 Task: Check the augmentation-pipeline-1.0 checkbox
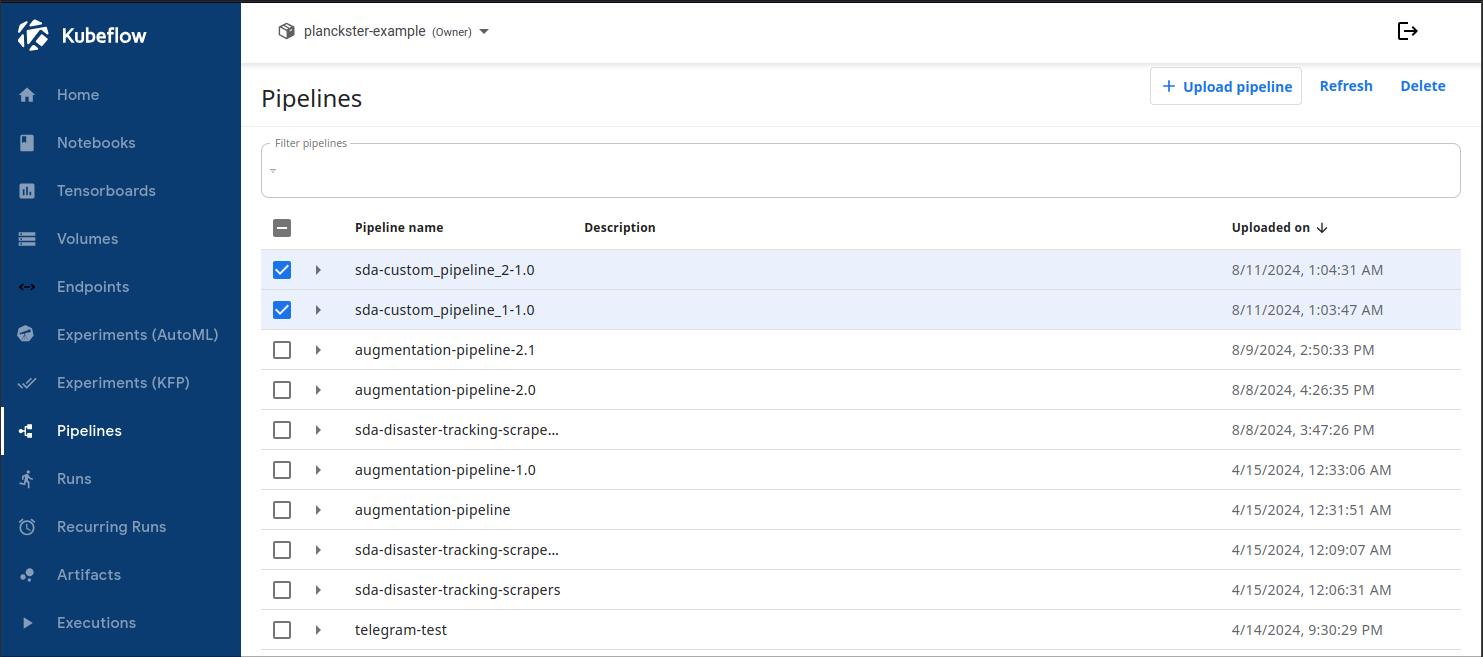[282, 470]
